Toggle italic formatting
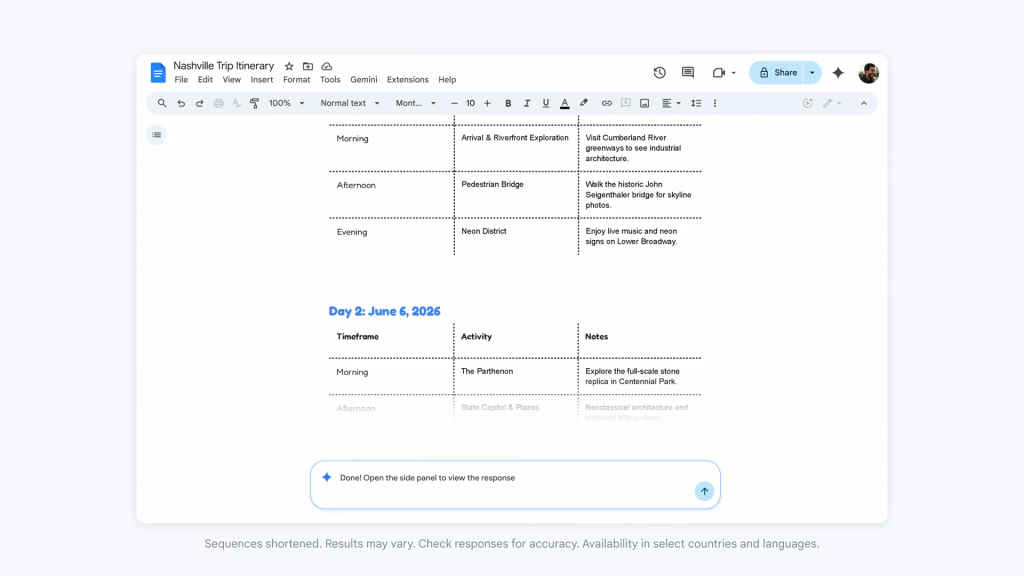1024x576 pixels. pos(527,103)
